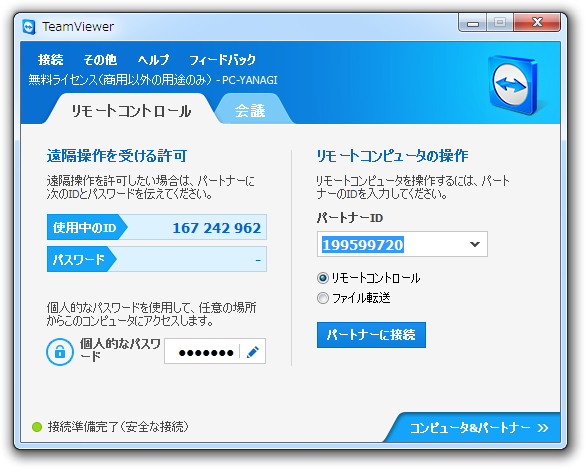The width and height of the screenshot is (585, 469).
Task: Select the リモートコントロール radio button
Action: click(x=323, y=278)
